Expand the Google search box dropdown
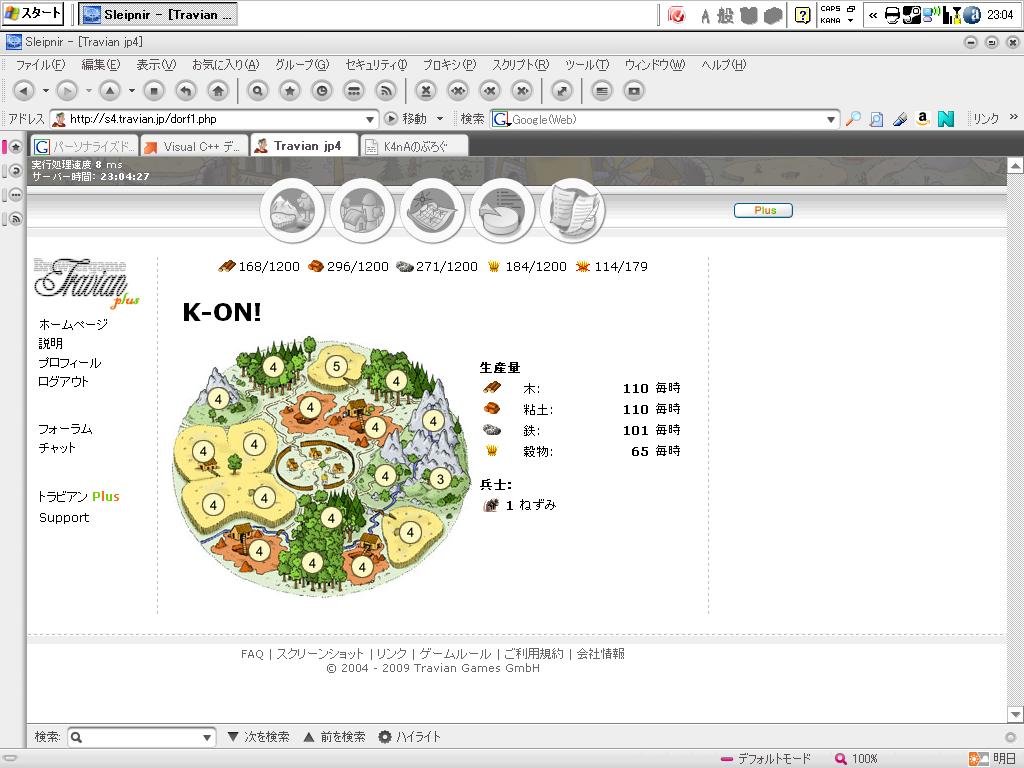Viewport: 1024px width, 768px height. pyautogui.click(x=831, y=120)
